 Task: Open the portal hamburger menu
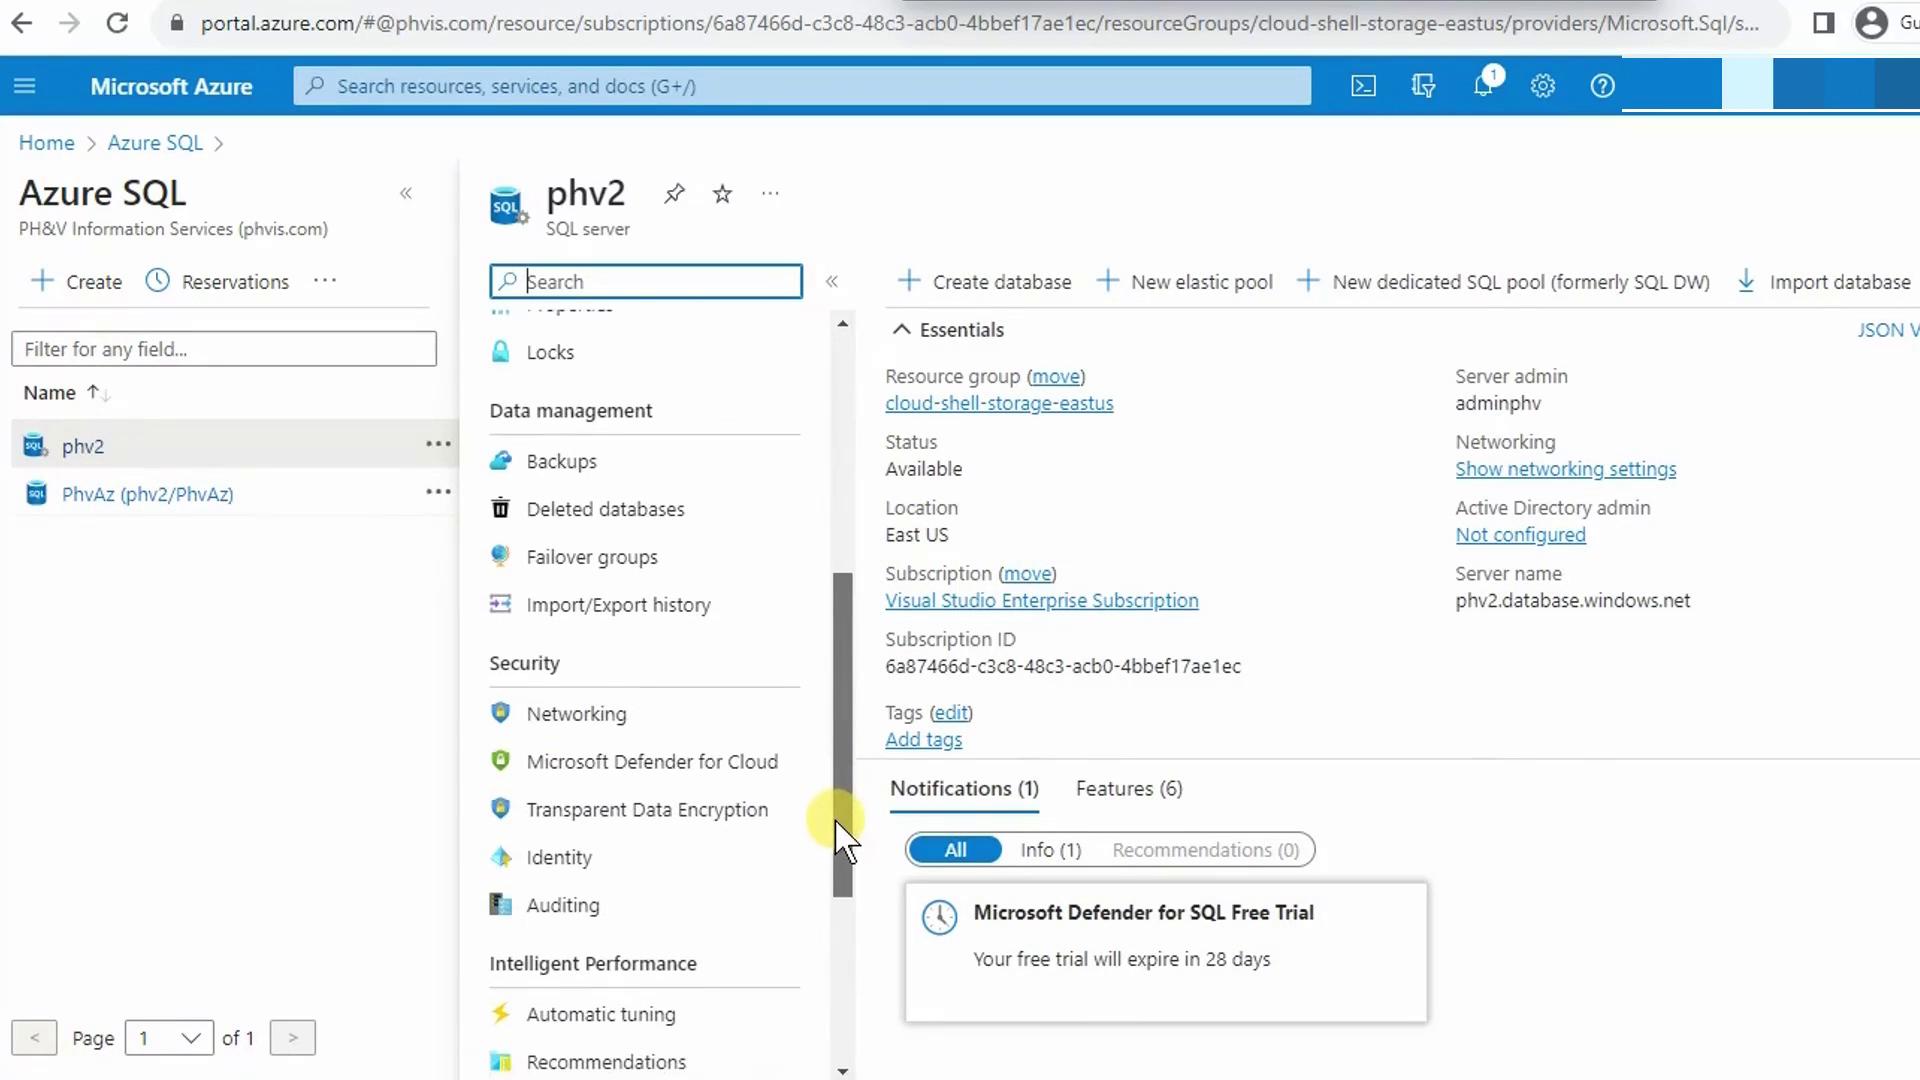[25, 86]
